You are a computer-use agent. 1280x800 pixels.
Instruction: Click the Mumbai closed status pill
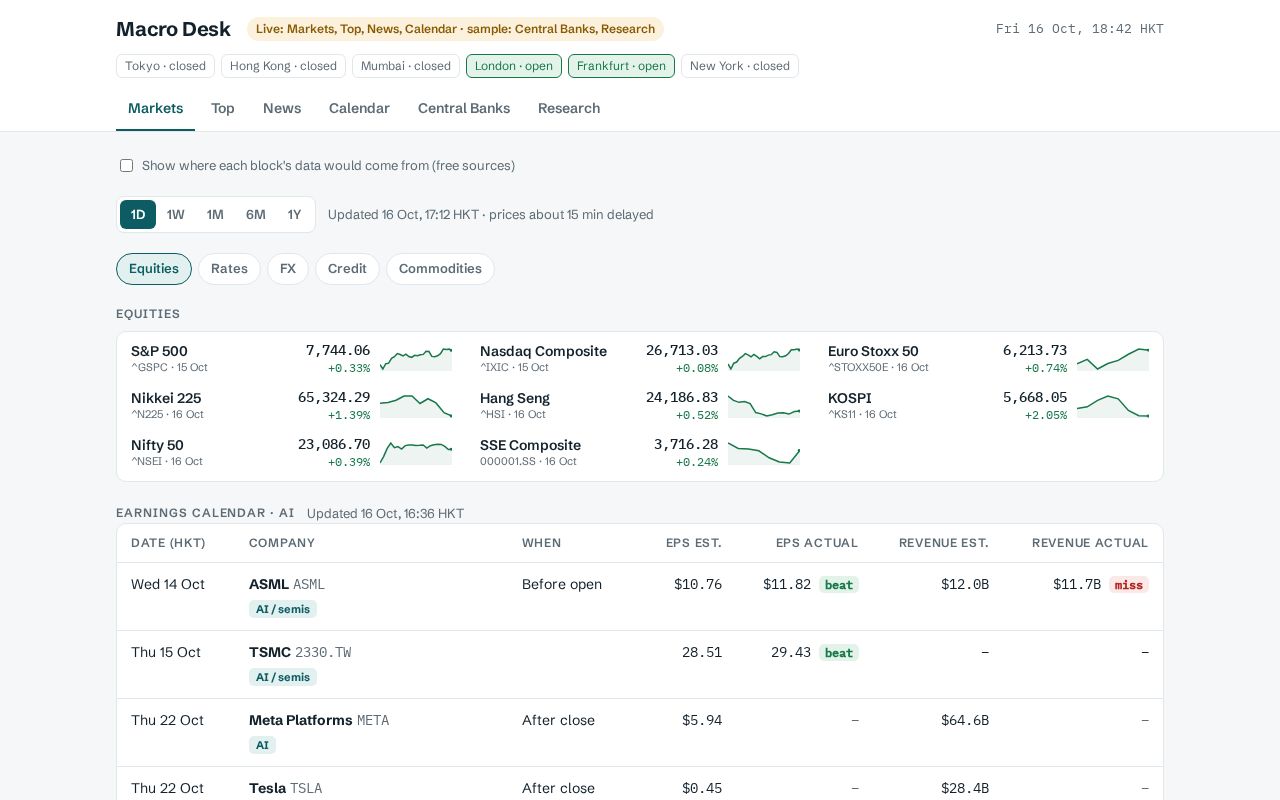[x=406, y=66]
